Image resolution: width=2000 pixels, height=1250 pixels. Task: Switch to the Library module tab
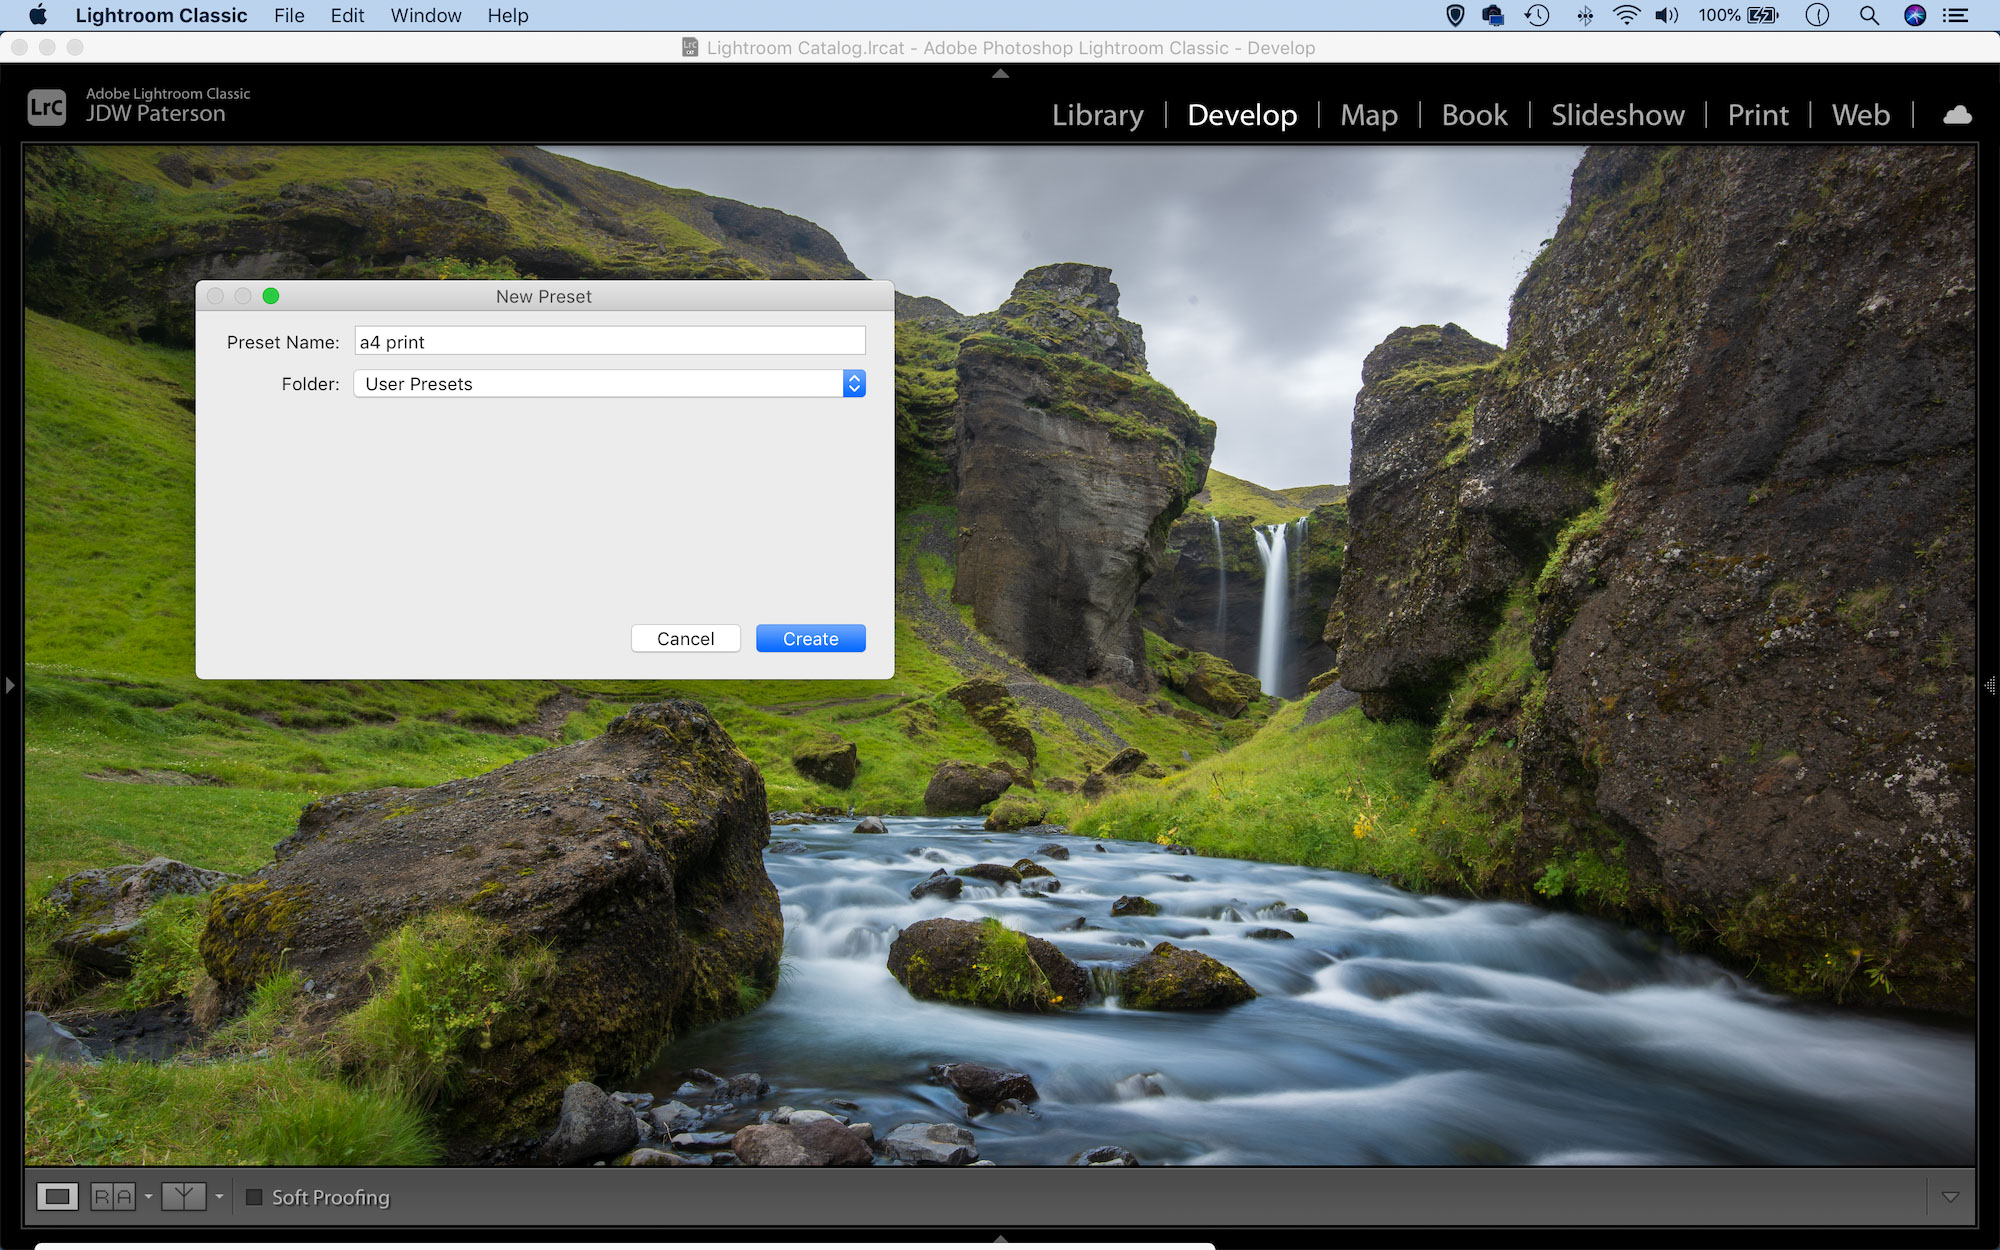[1099, 115]
